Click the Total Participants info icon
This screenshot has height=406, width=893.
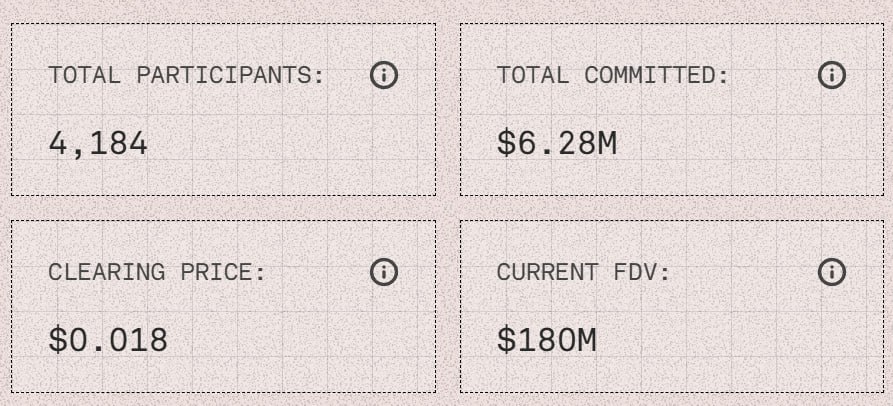pyautogui.click(x=384, y=75)
